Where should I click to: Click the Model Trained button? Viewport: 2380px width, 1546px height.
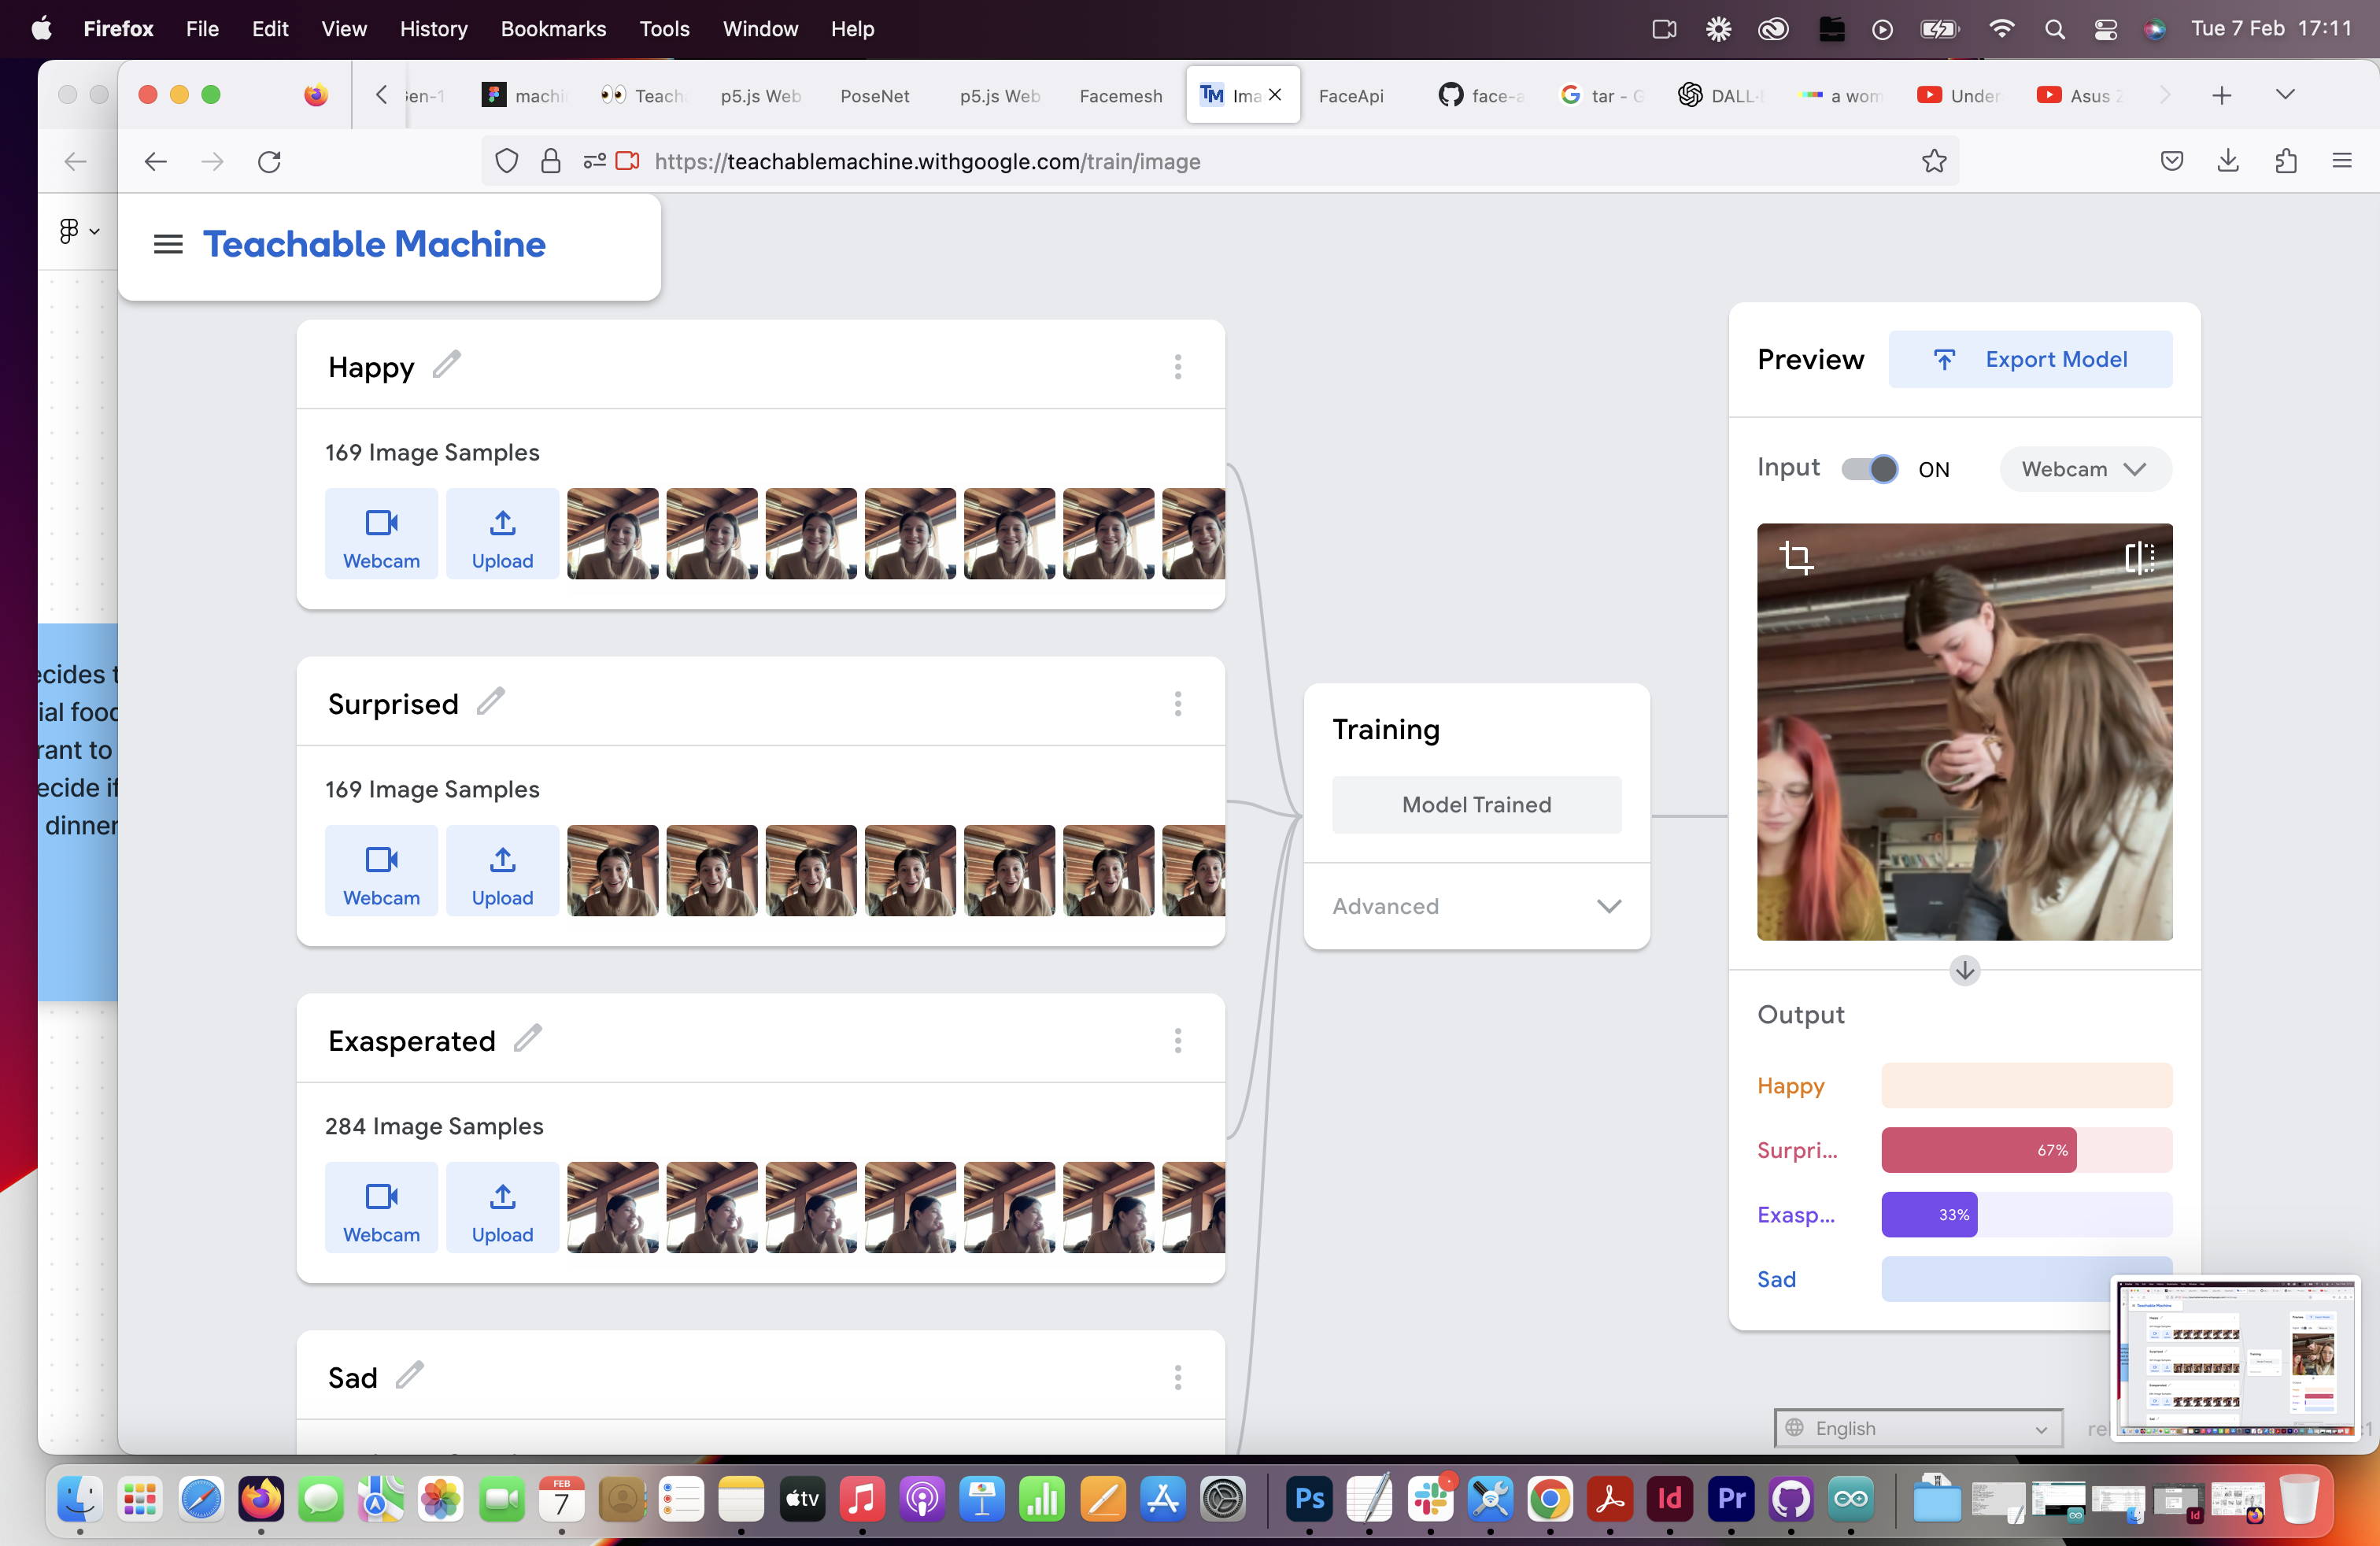(1476, 805)
